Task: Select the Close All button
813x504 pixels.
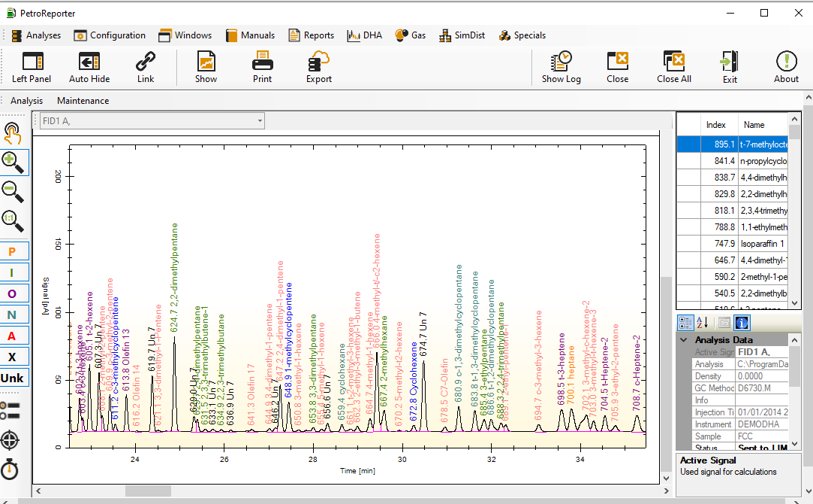Action: 674,66
